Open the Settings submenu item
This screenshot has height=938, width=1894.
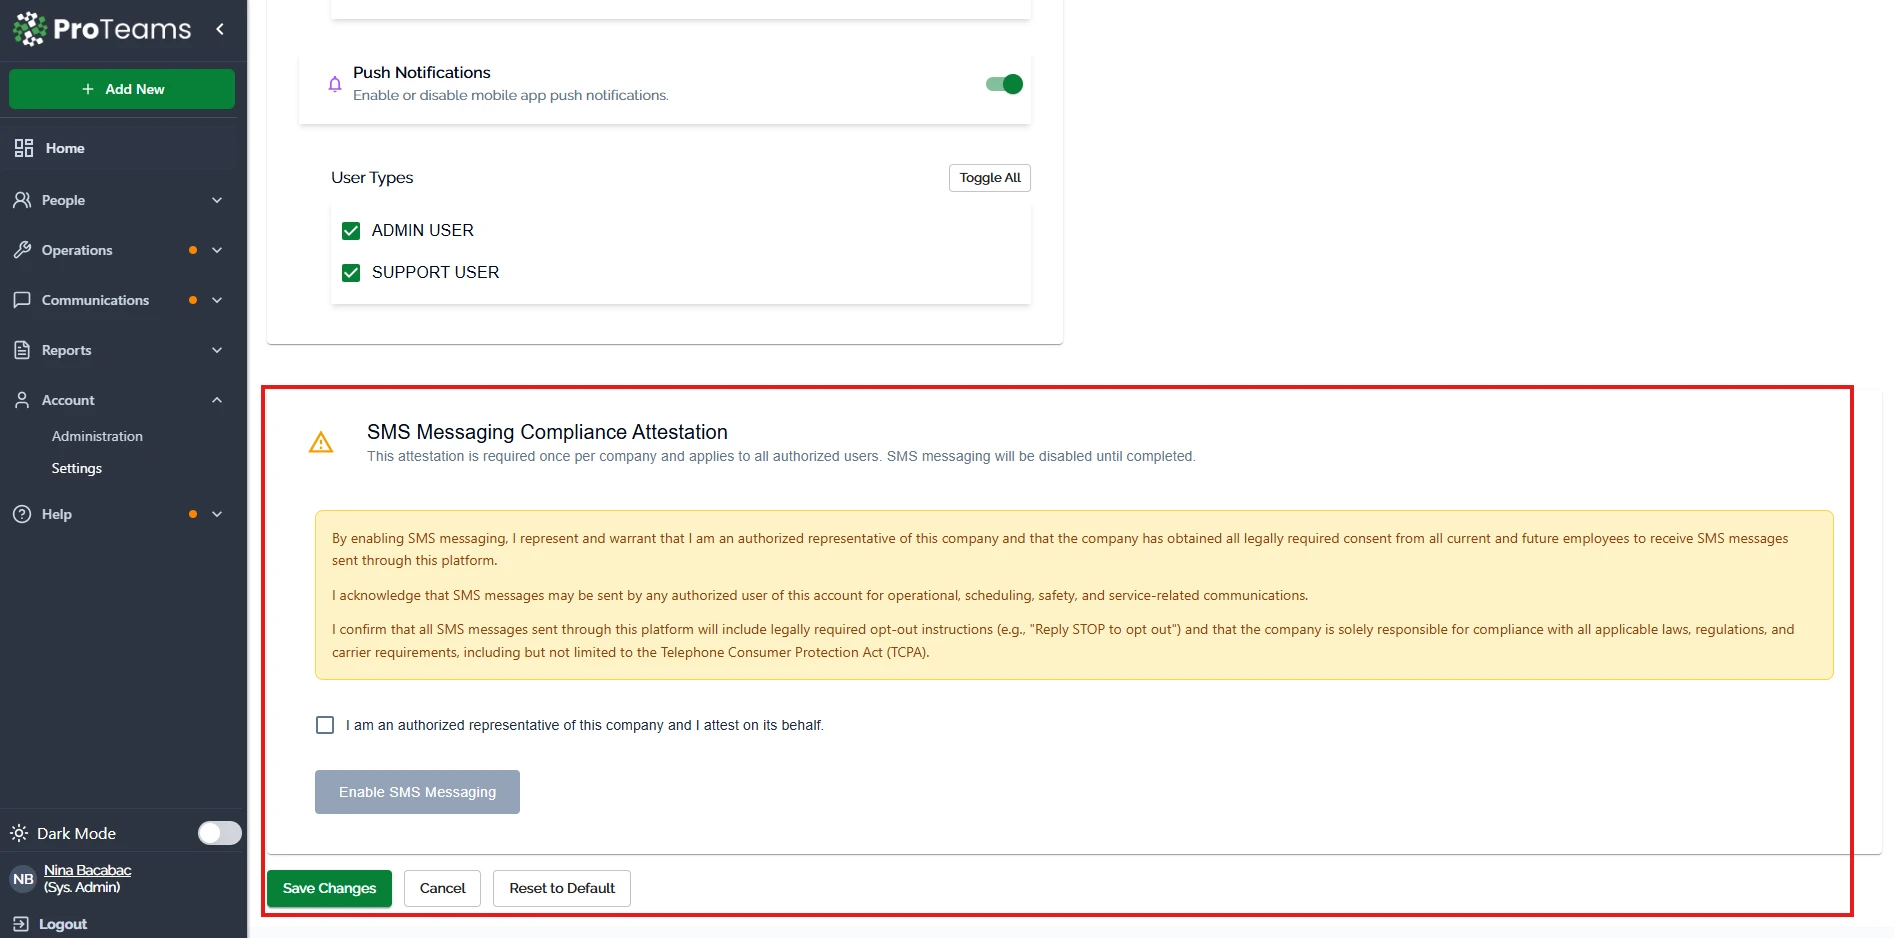click(77, 468)
